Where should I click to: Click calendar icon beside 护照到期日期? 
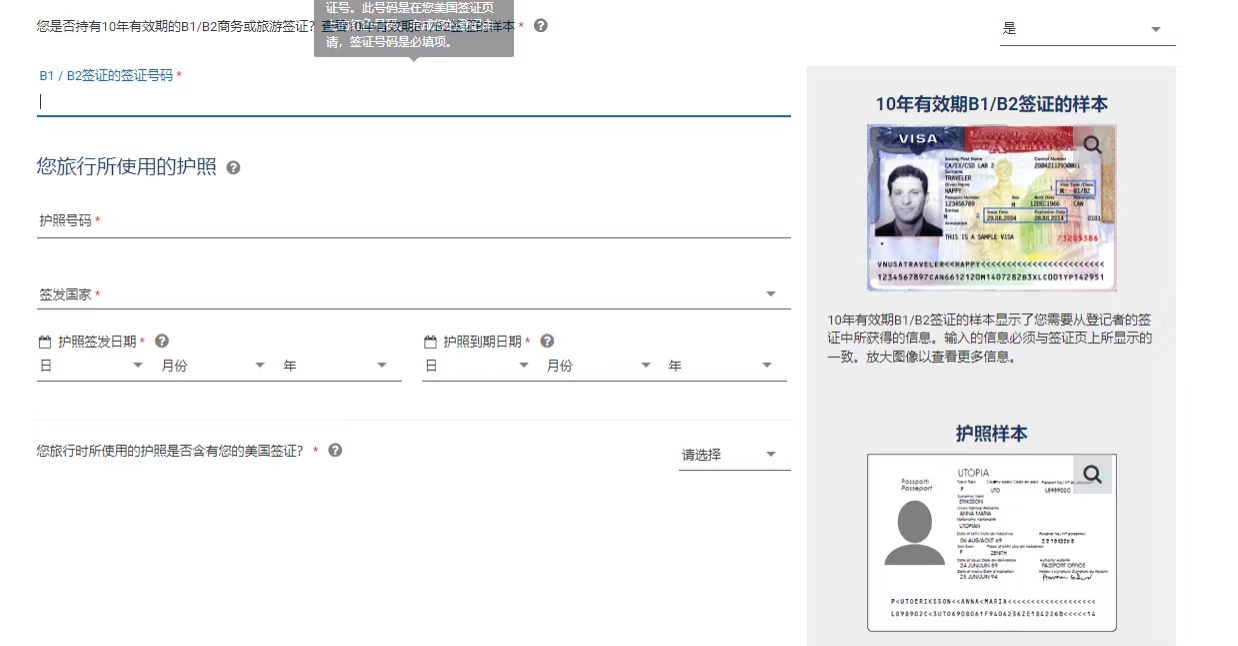(430, 342)
